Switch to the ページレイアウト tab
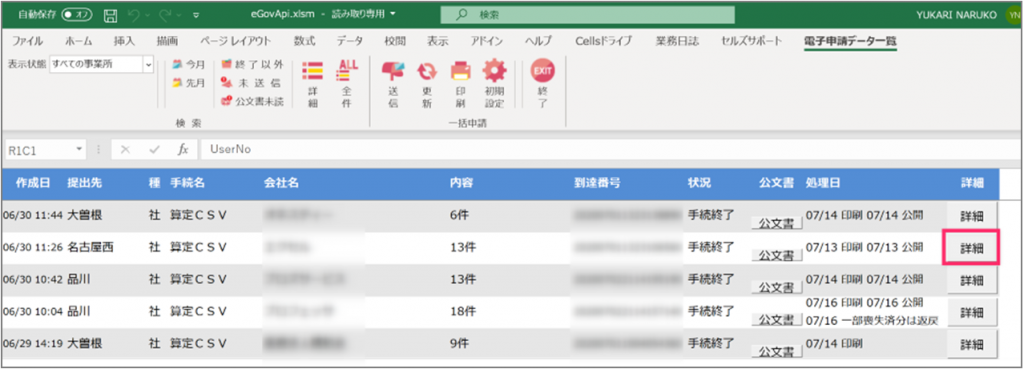The width and height of the screenshot is (1024, 369). (235, 41)
